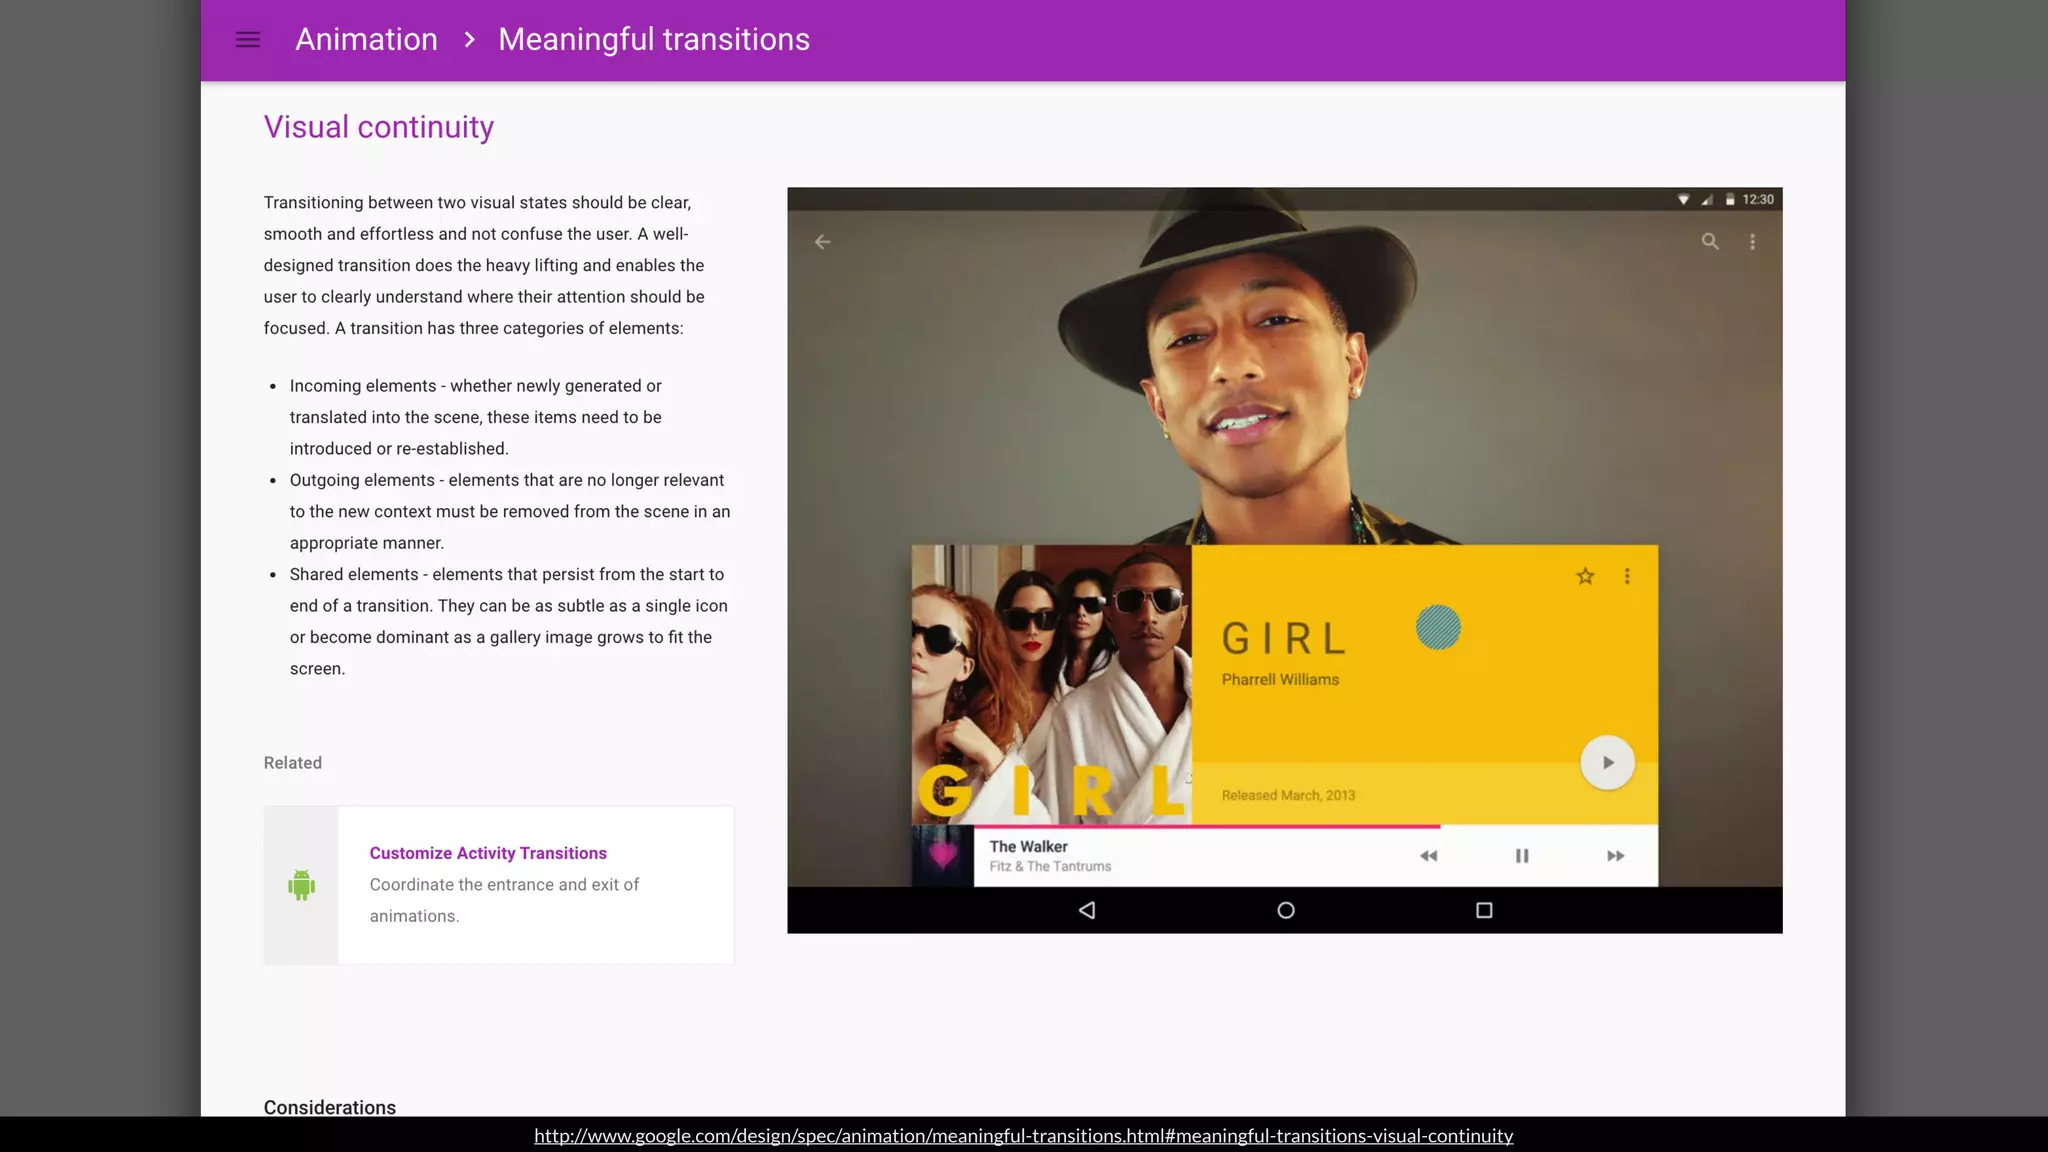Click the battery status icon in mockup
Screen dimensions: 2048x1152
point(1730,200)
